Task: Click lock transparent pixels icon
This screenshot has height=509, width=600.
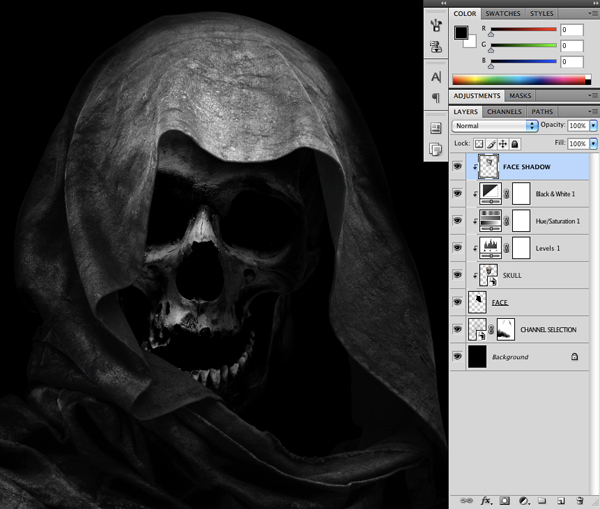Action: (480, 144)
